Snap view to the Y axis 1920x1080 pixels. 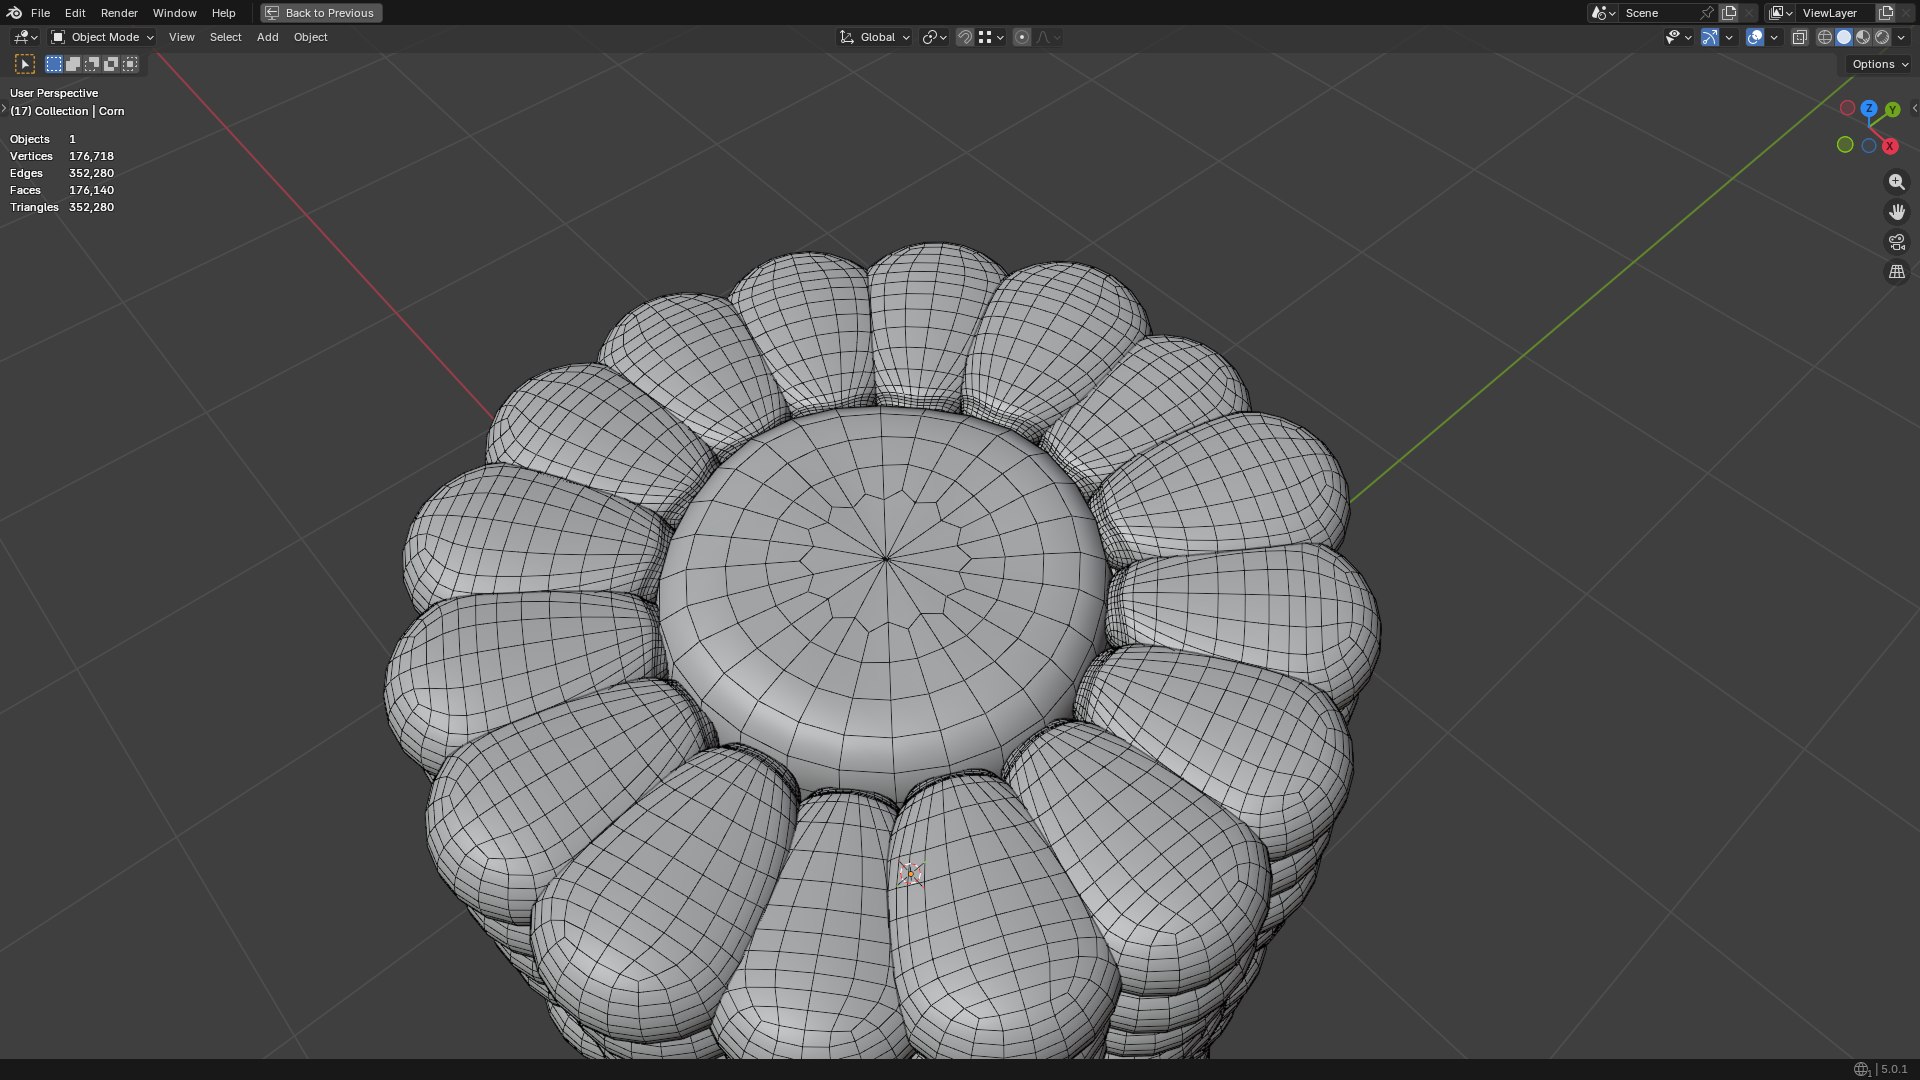click(x=1892, y=110)
